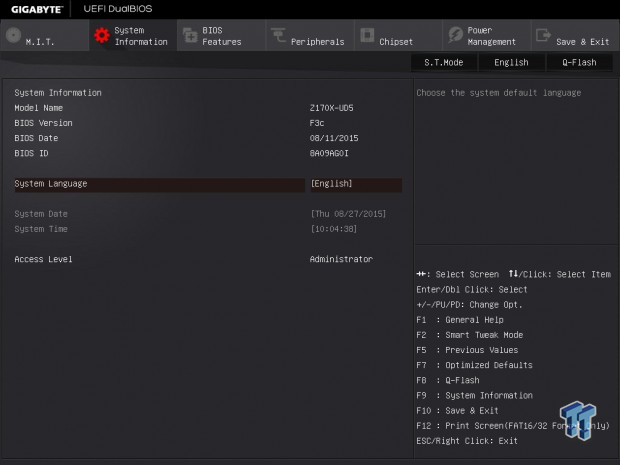The width and height of the screenshot is (620, 465).
Task: Click the Save & Exit door icon
Action: pyautogui.click(x=543, y=35)
